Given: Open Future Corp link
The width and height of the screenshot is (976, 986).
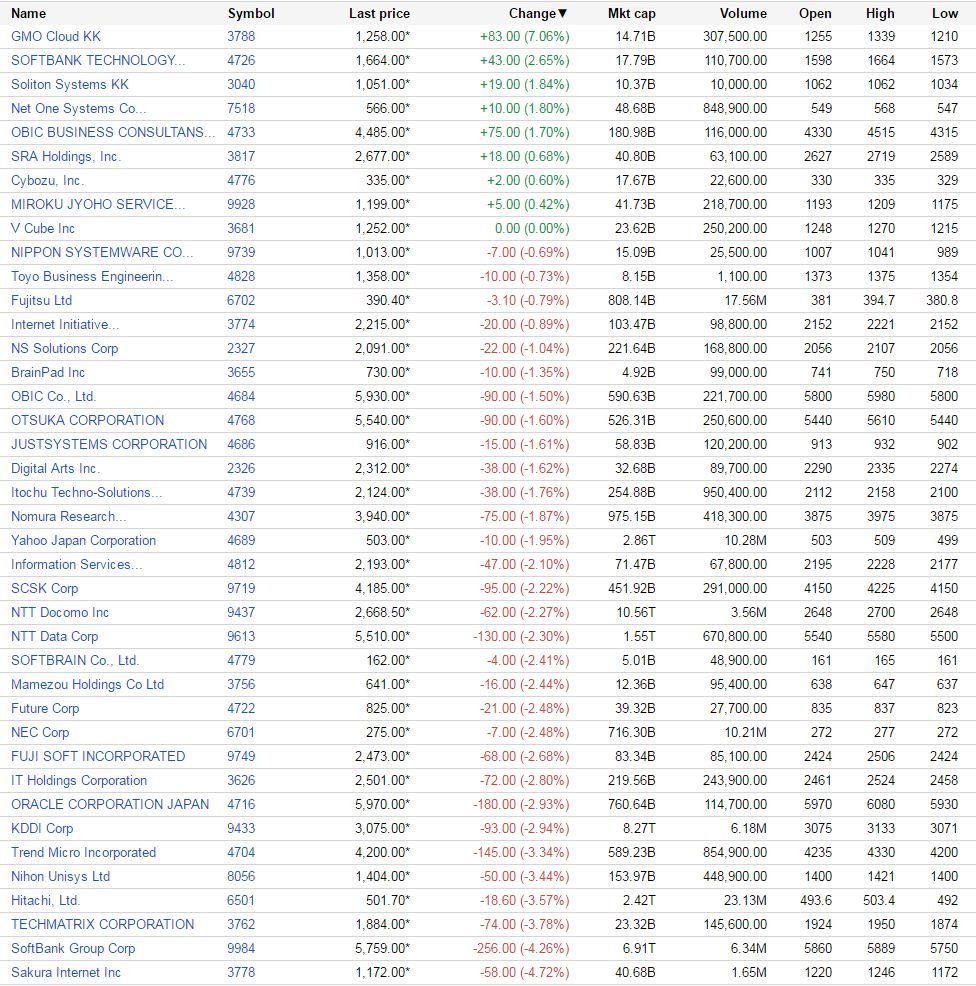Looking at the screenshot, I should coord(45,709).
